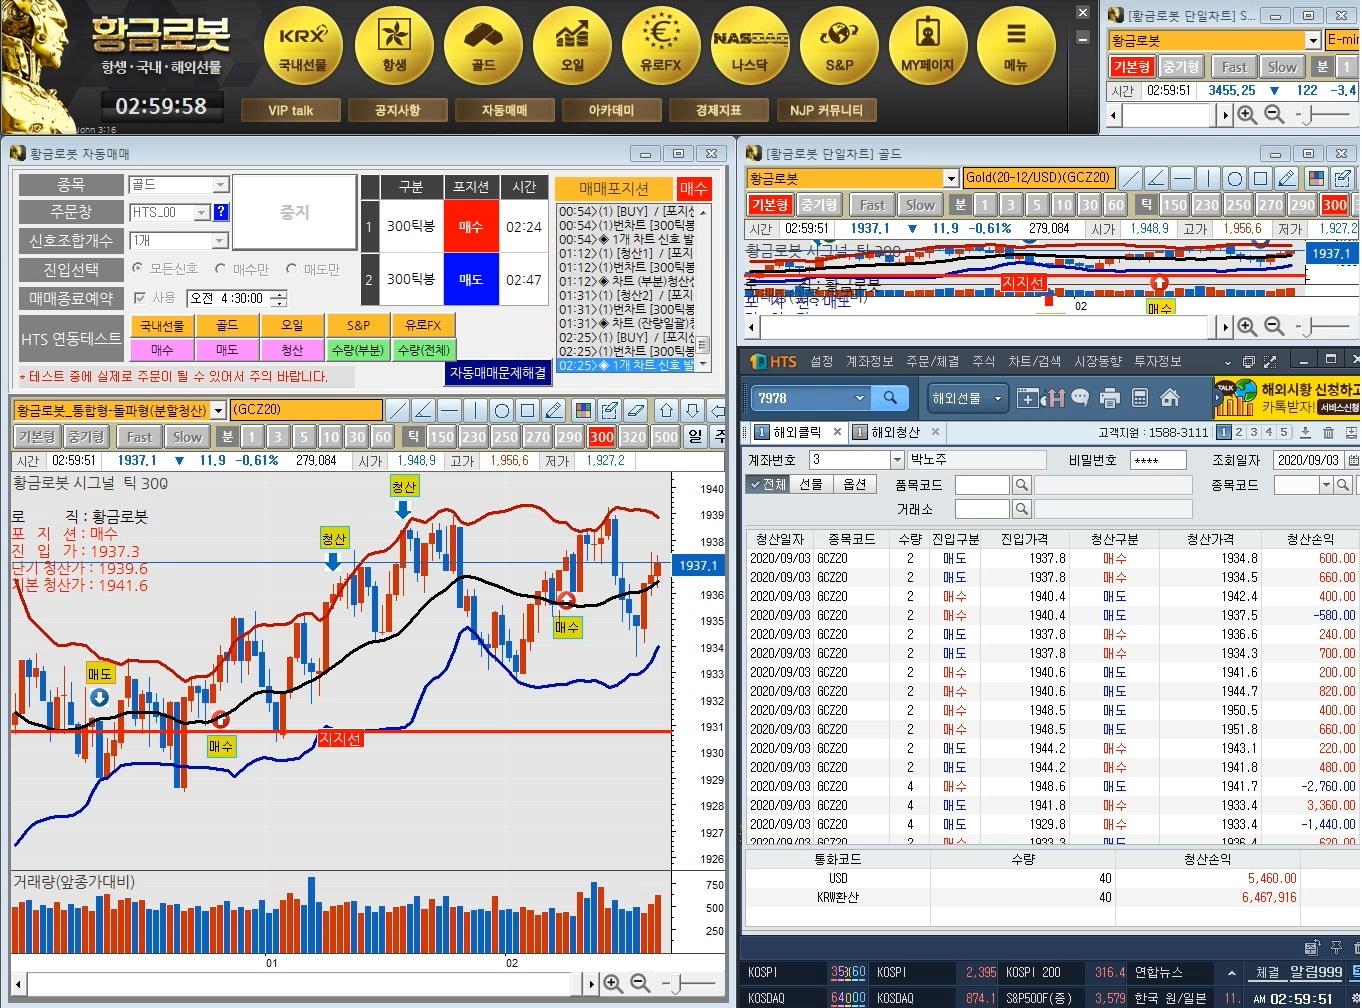Open 황금로봇 dropdown in gold single chart window
The height and width of the screenshot is (1008, 1362).
[951, 178]
